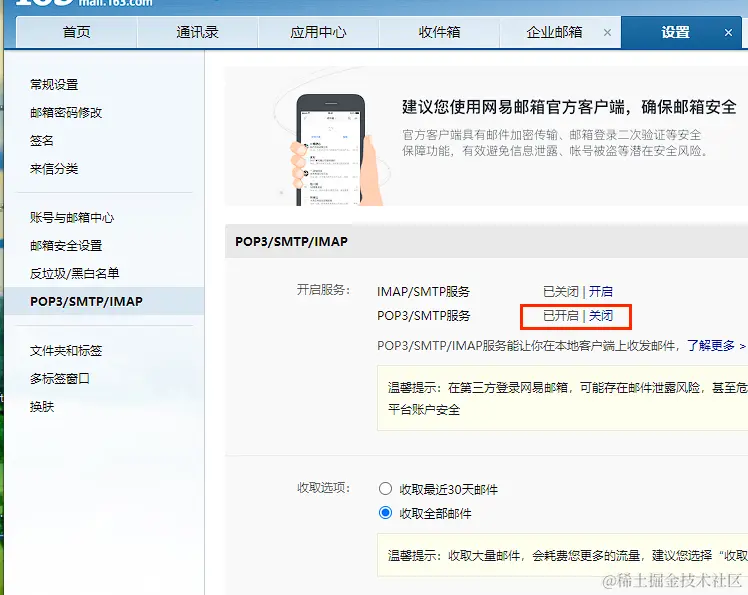Switch to the 企业邮箱 tab
Screen dimensions: 748x595
click(x=554, y=32)
